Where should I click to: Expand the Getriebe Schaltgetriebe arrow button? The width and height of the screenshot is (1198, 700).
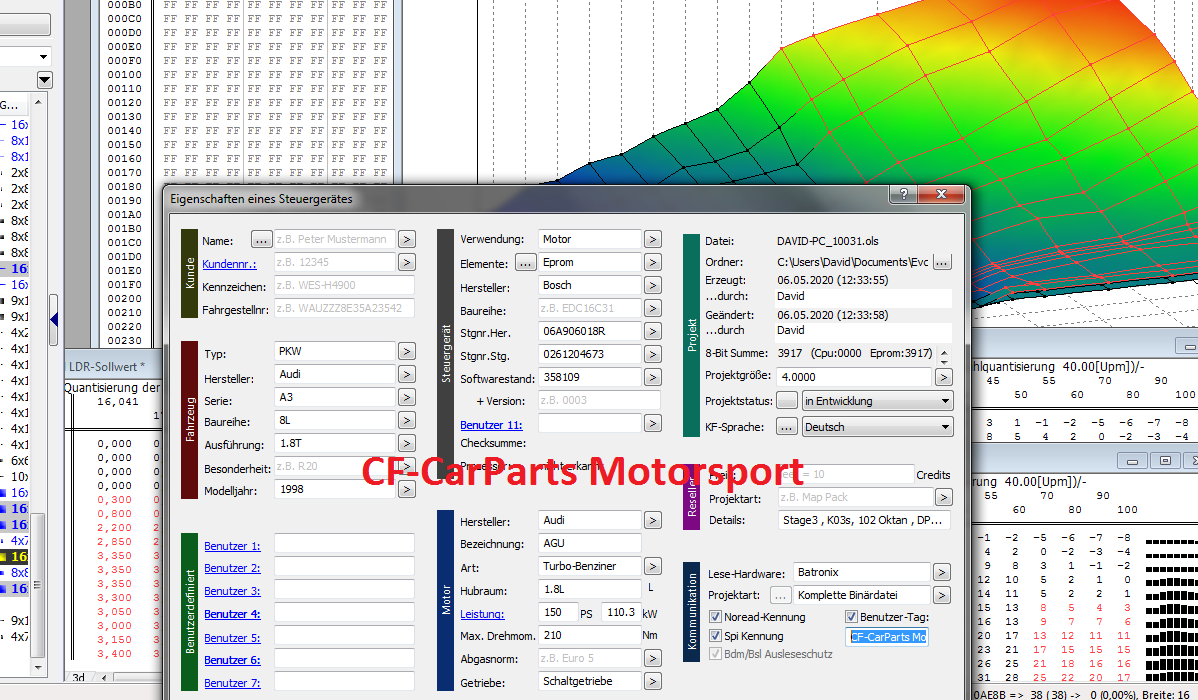(652, 681)
